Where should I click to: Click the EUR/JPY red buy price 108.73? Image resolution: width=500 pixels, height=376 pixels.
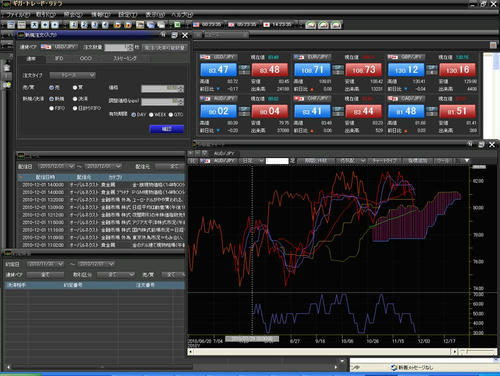364,70
